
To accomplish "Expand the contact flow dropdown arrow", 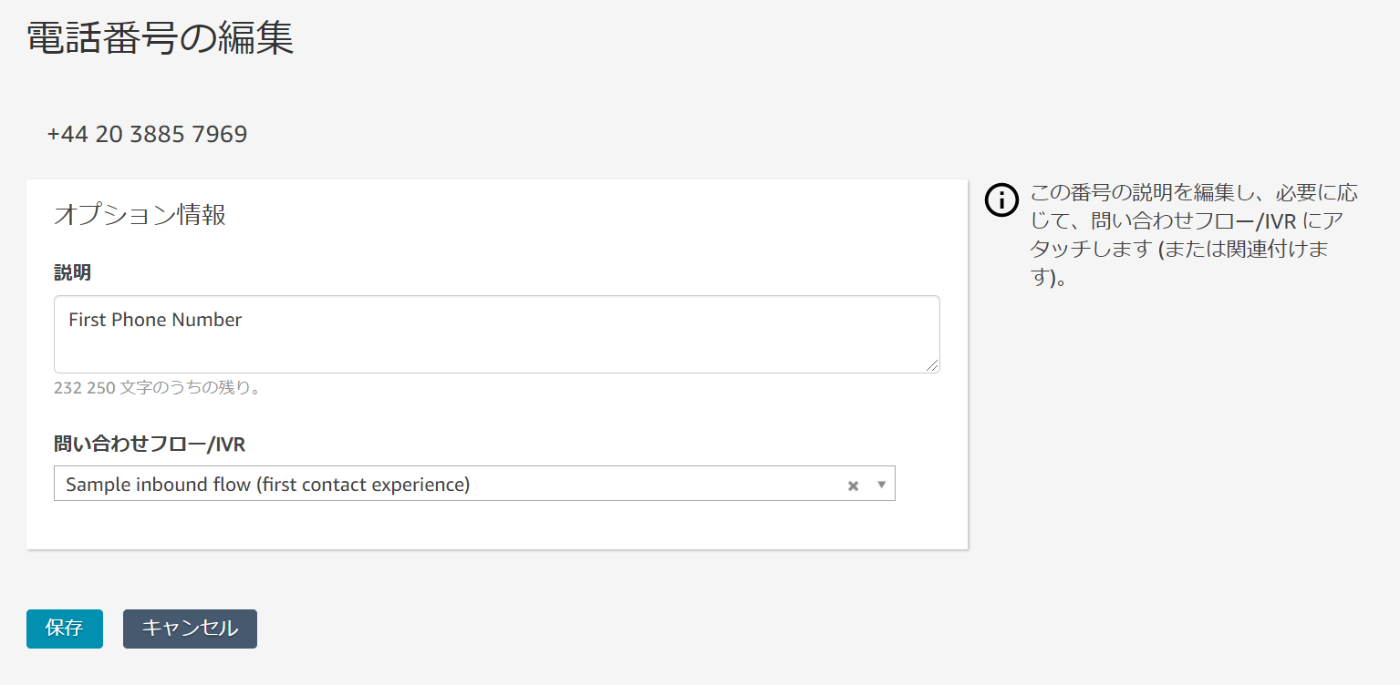I will (882, 484).
